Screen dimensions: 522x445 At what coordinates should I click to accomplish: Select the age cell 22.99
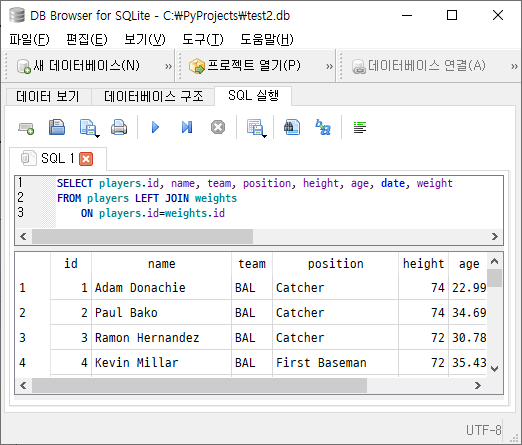click(x=468, y=288)
